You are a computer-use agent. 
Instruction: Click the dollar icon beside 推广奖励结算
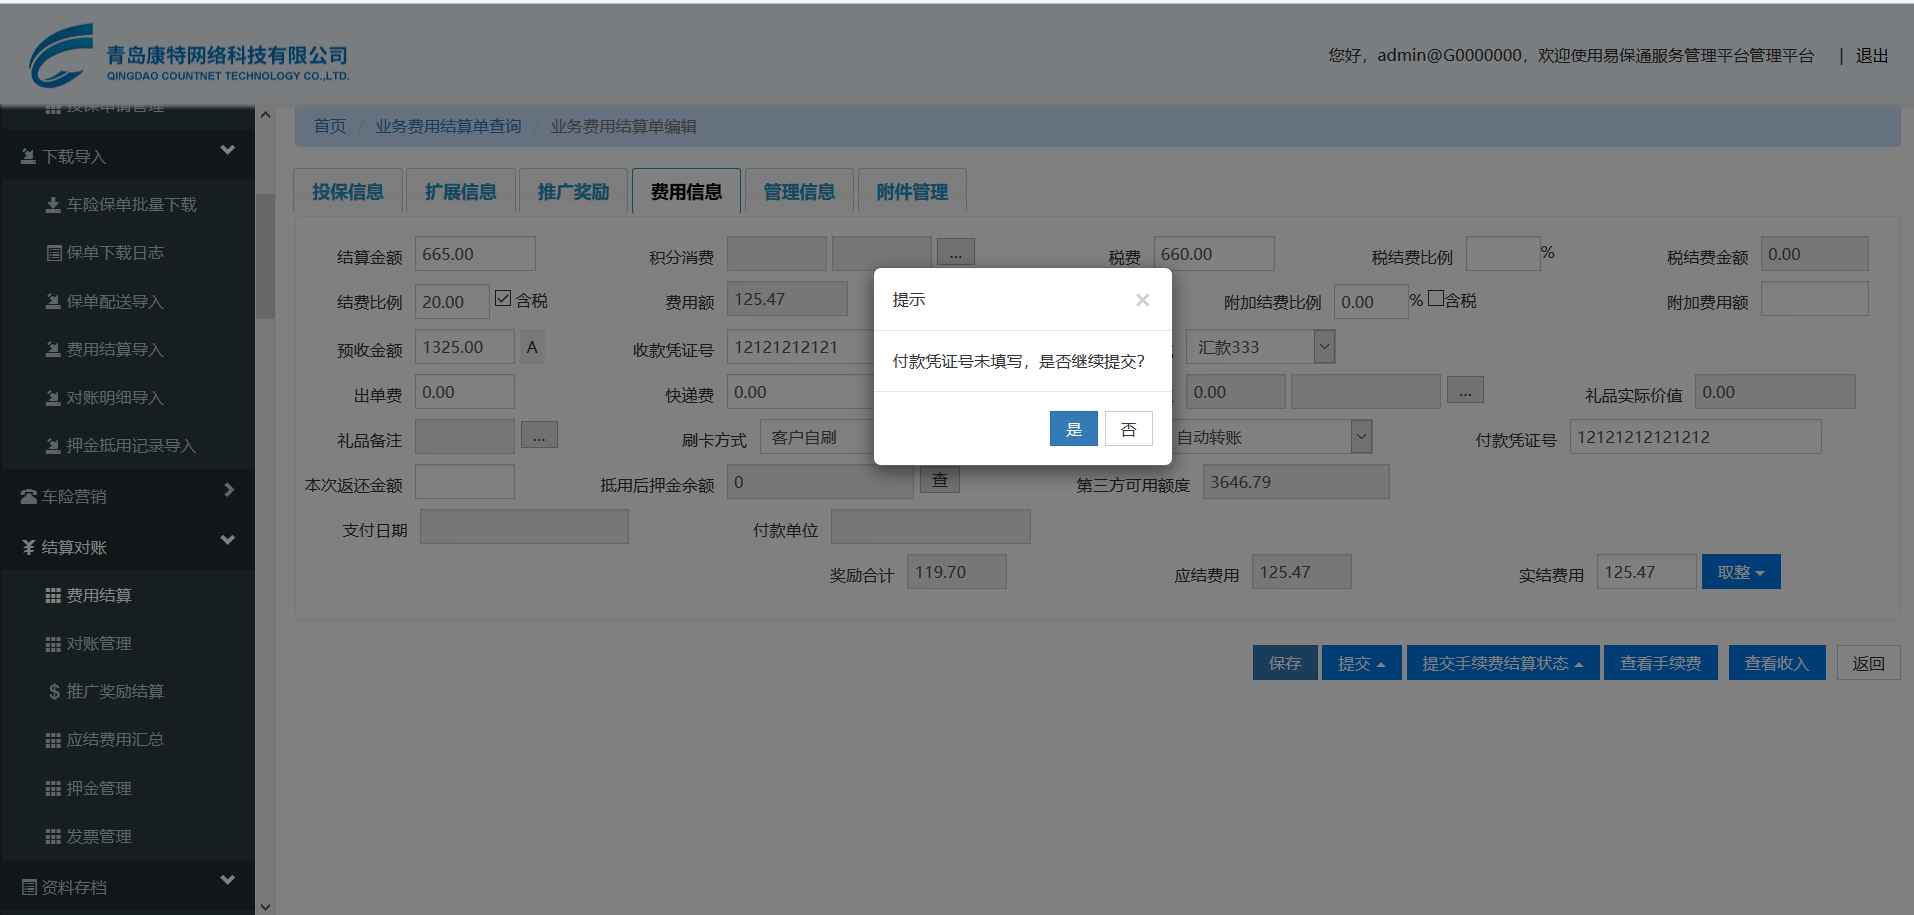(x=54, y=692)
